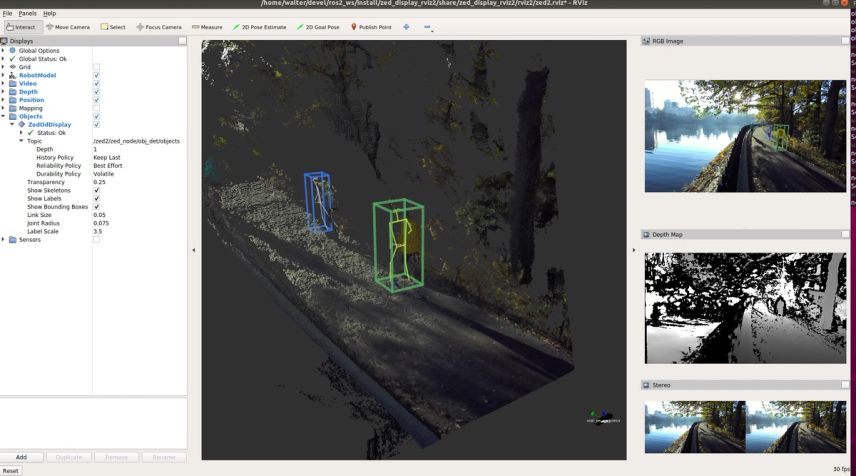Click the Objects folder icon
Screen dimensions: 856x476
(x=13, y=116)
